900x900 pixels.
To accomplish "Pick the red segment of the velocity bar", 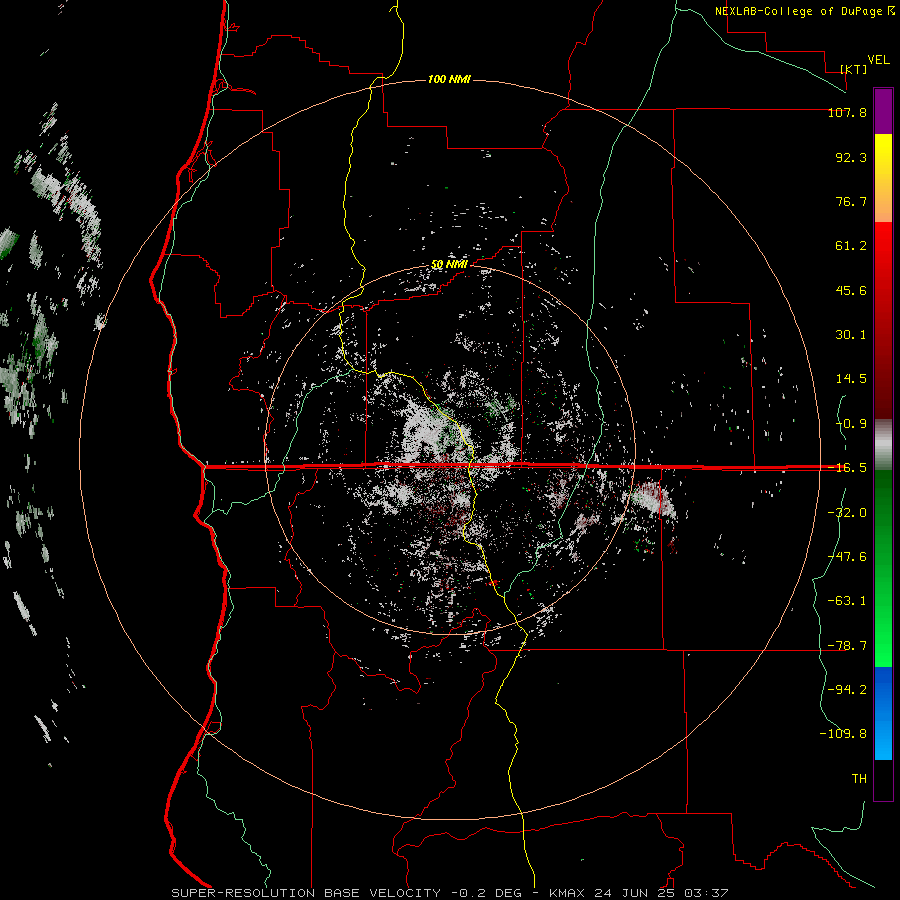I will pyautogui.click(x=883, y=320).
